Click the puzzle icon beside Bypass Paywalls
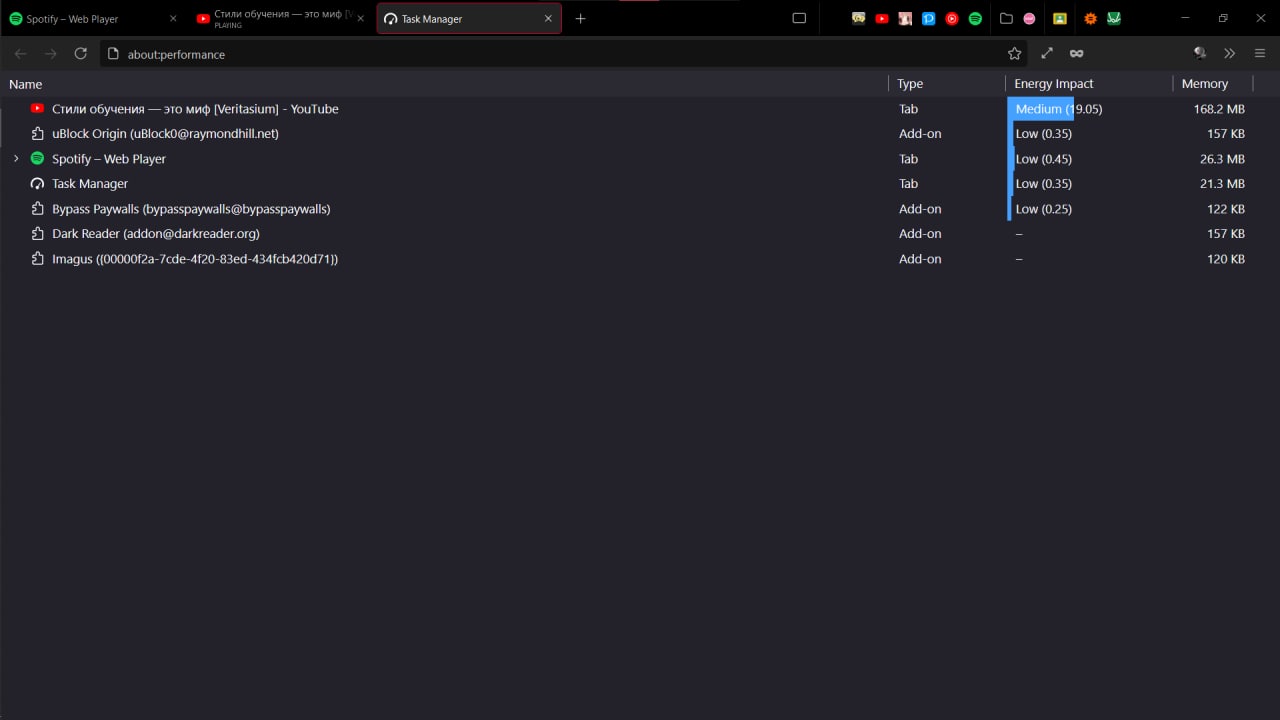The width and height of the screenshot is (1280, 720). pyautogui.click(x=37, y=209)
